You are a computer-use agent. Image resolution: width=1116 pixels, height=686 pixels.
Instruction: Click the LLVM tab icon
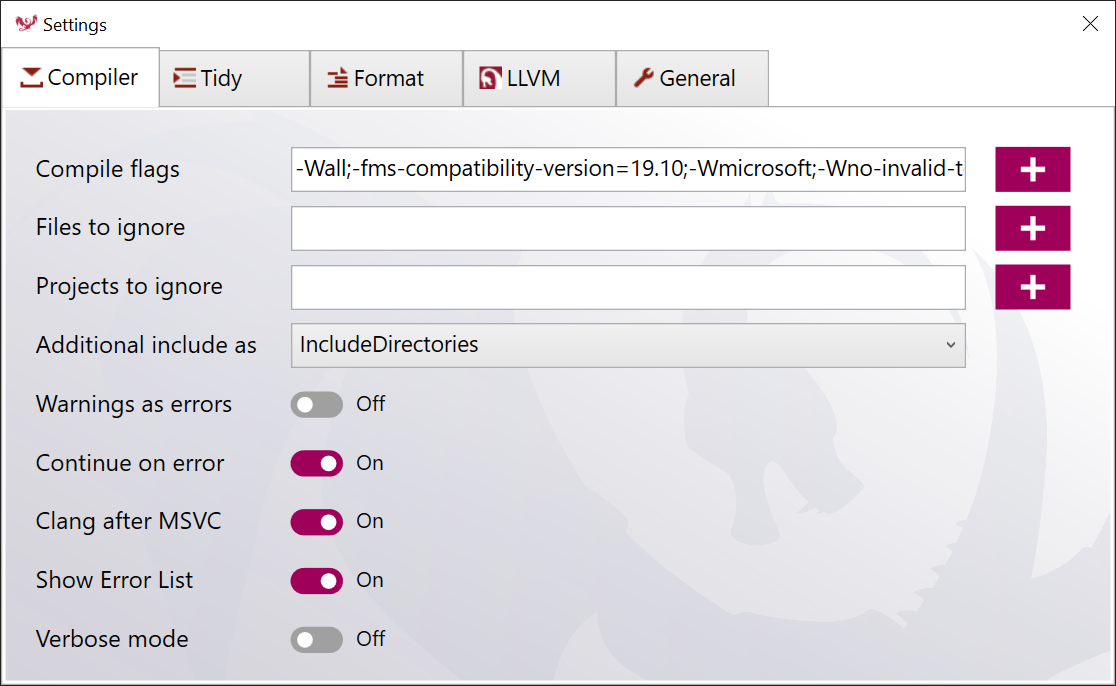490,78
